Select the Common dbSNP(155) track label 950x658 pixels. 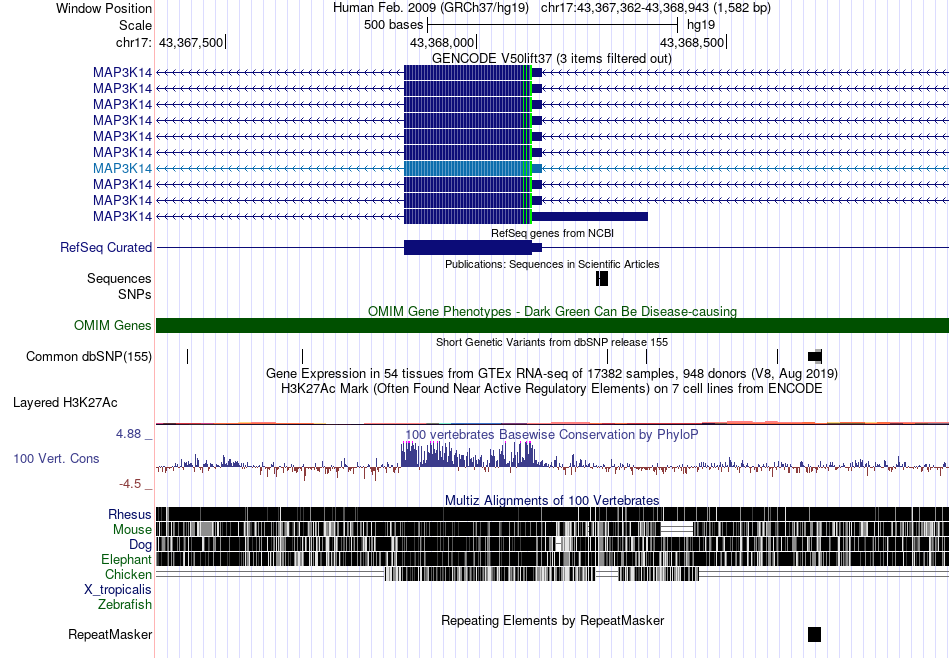[x=89, y=356]
